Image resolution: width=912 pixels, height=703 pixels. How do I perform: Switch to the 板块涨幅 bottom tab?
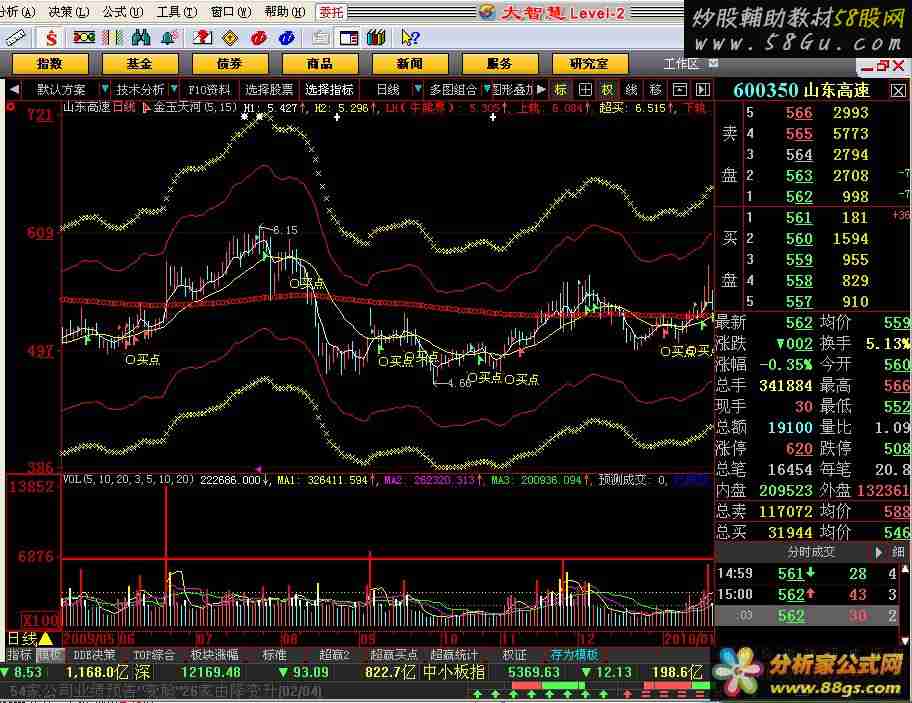[x=215, y=655]
